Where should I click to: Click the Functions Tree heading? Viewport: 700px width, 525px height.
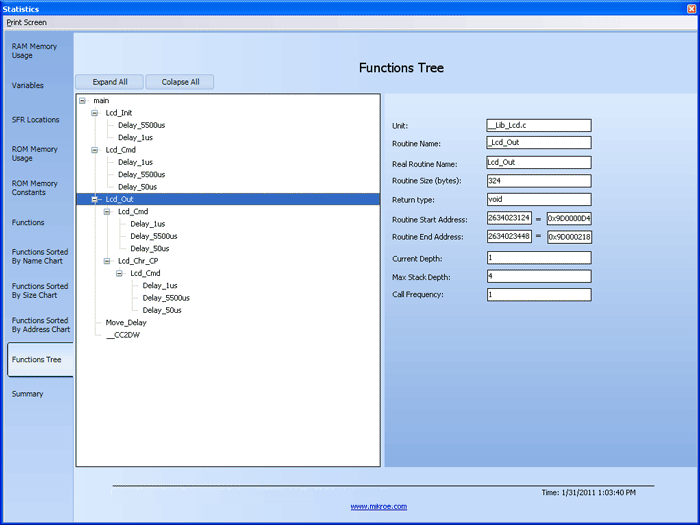point(401,68)
